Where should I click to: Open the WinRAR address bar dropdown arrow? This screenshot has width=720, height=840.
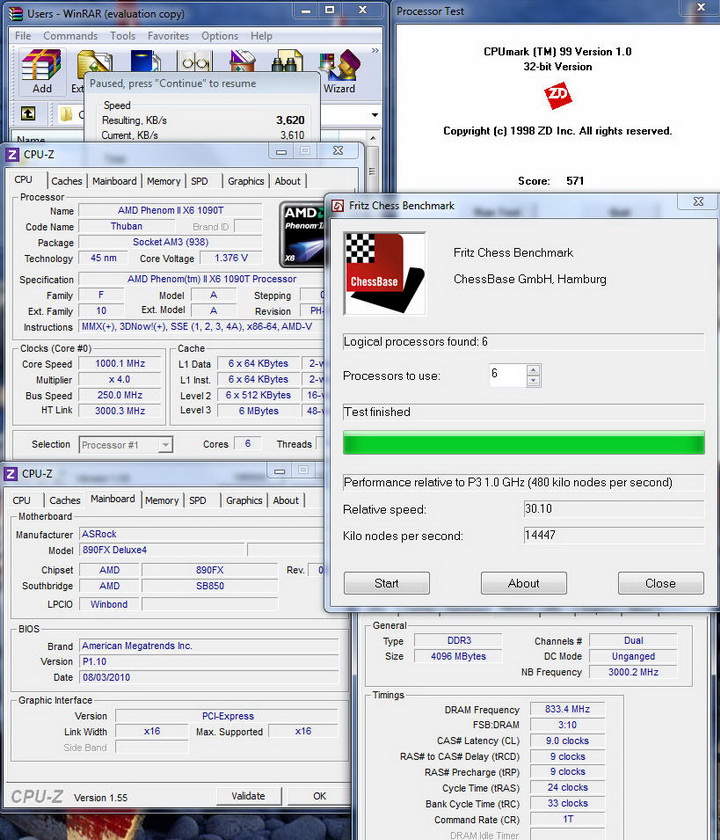tap(374, 115)
